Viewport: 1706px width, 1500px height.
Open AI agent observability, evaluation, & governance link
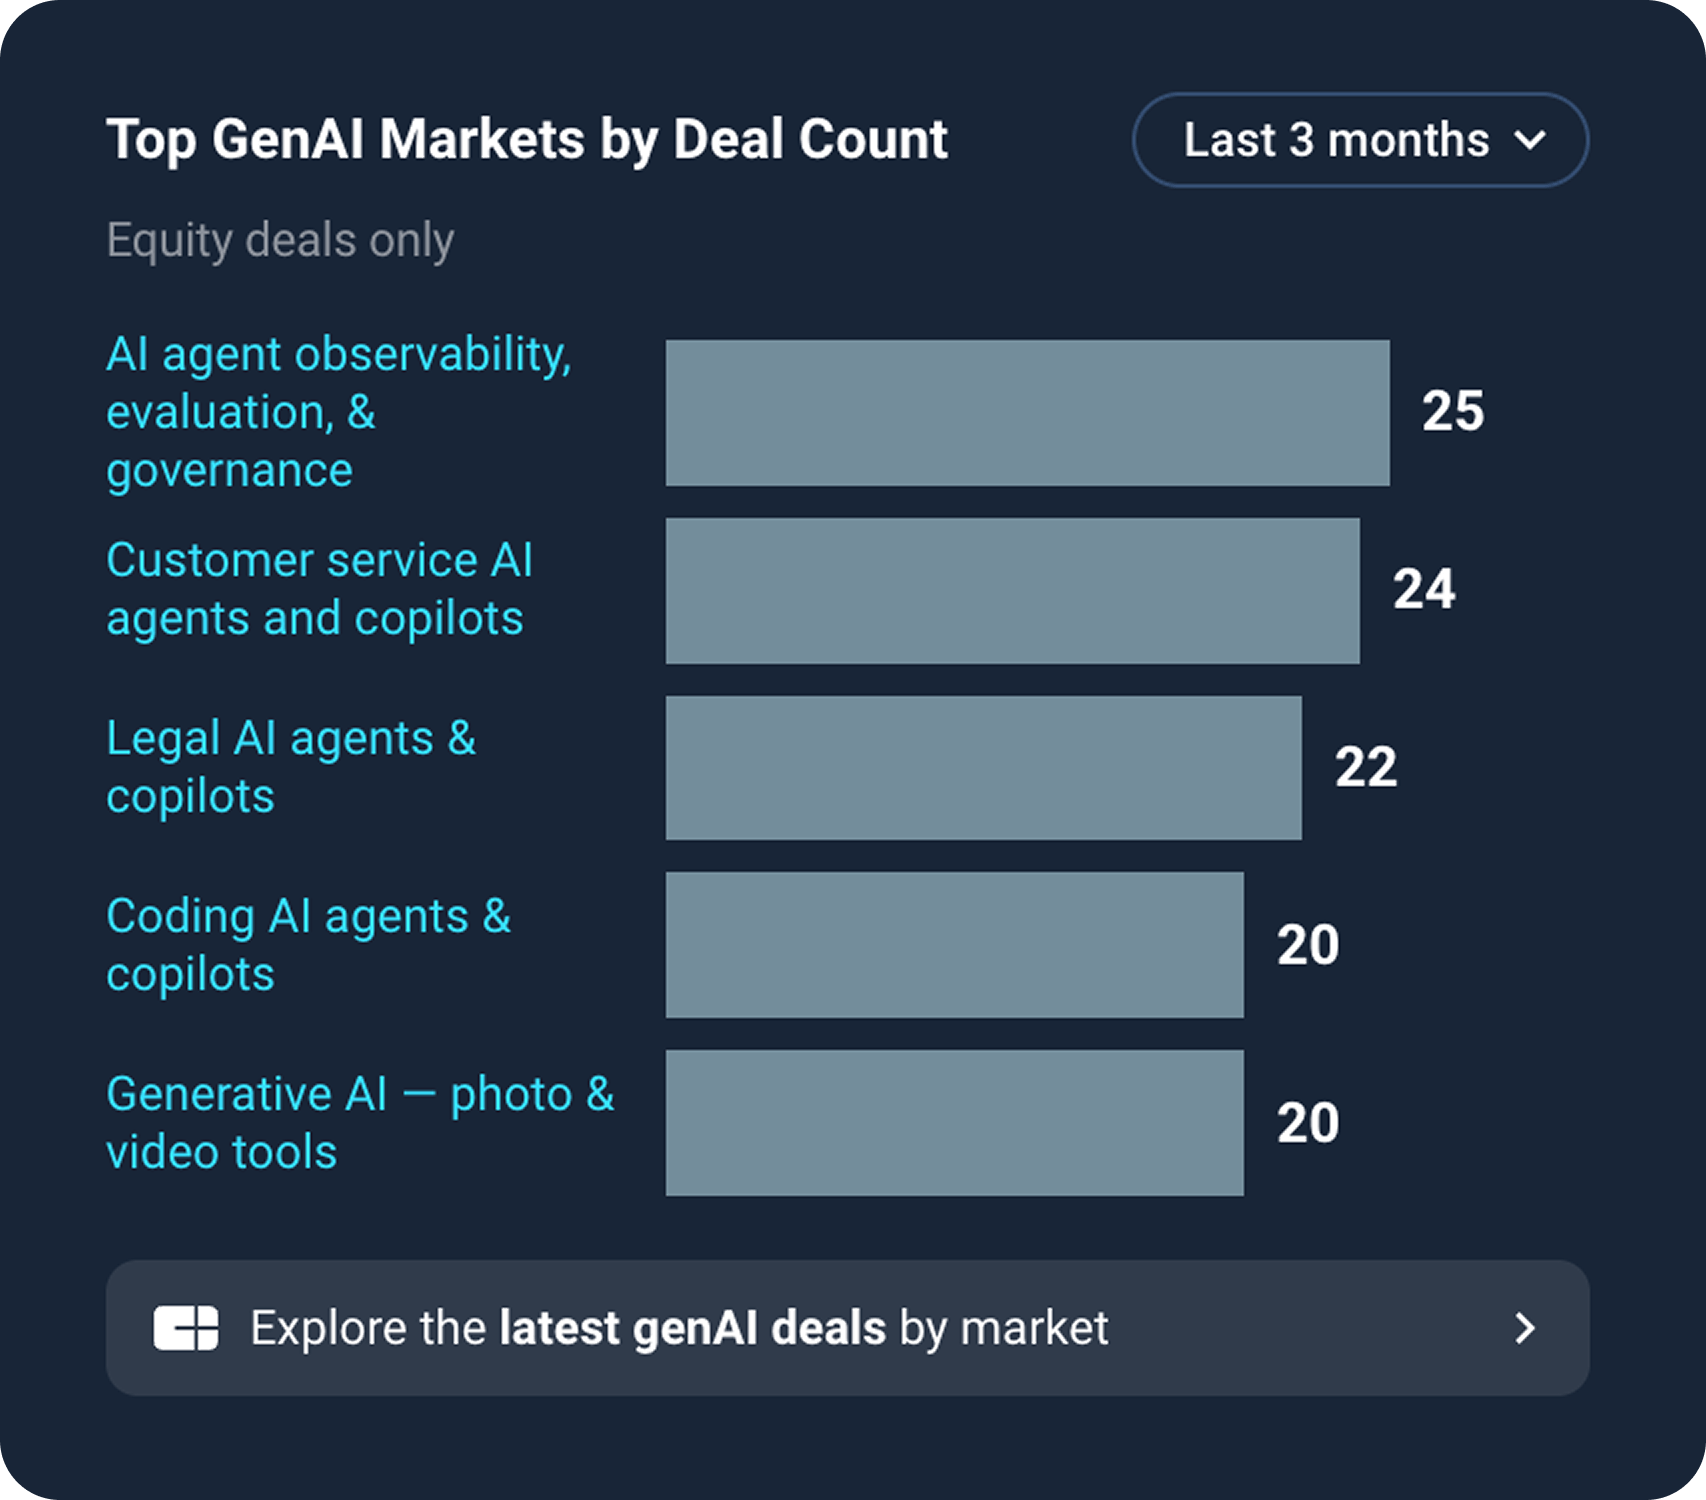[338, 412]
